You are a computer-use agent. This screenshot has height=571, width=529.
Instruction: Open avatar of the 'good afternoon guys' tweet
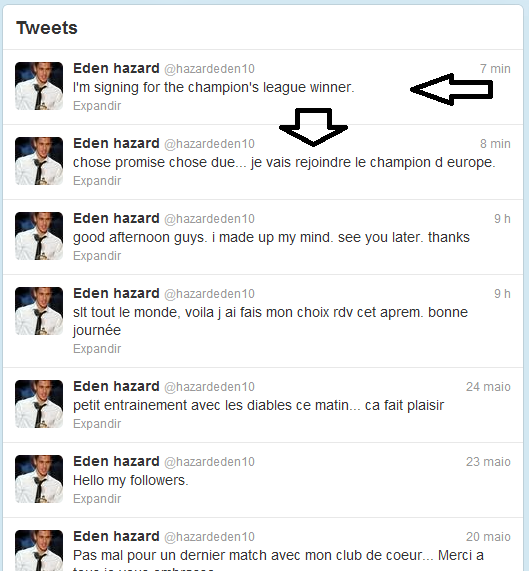(x=39, y=236)
